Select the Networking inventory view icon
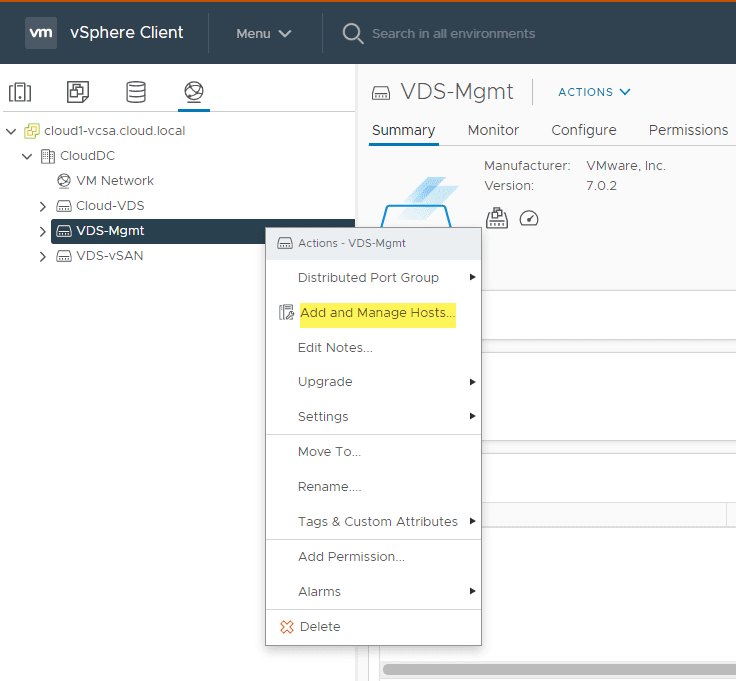 pyautogui.click(x=194, y=93)
